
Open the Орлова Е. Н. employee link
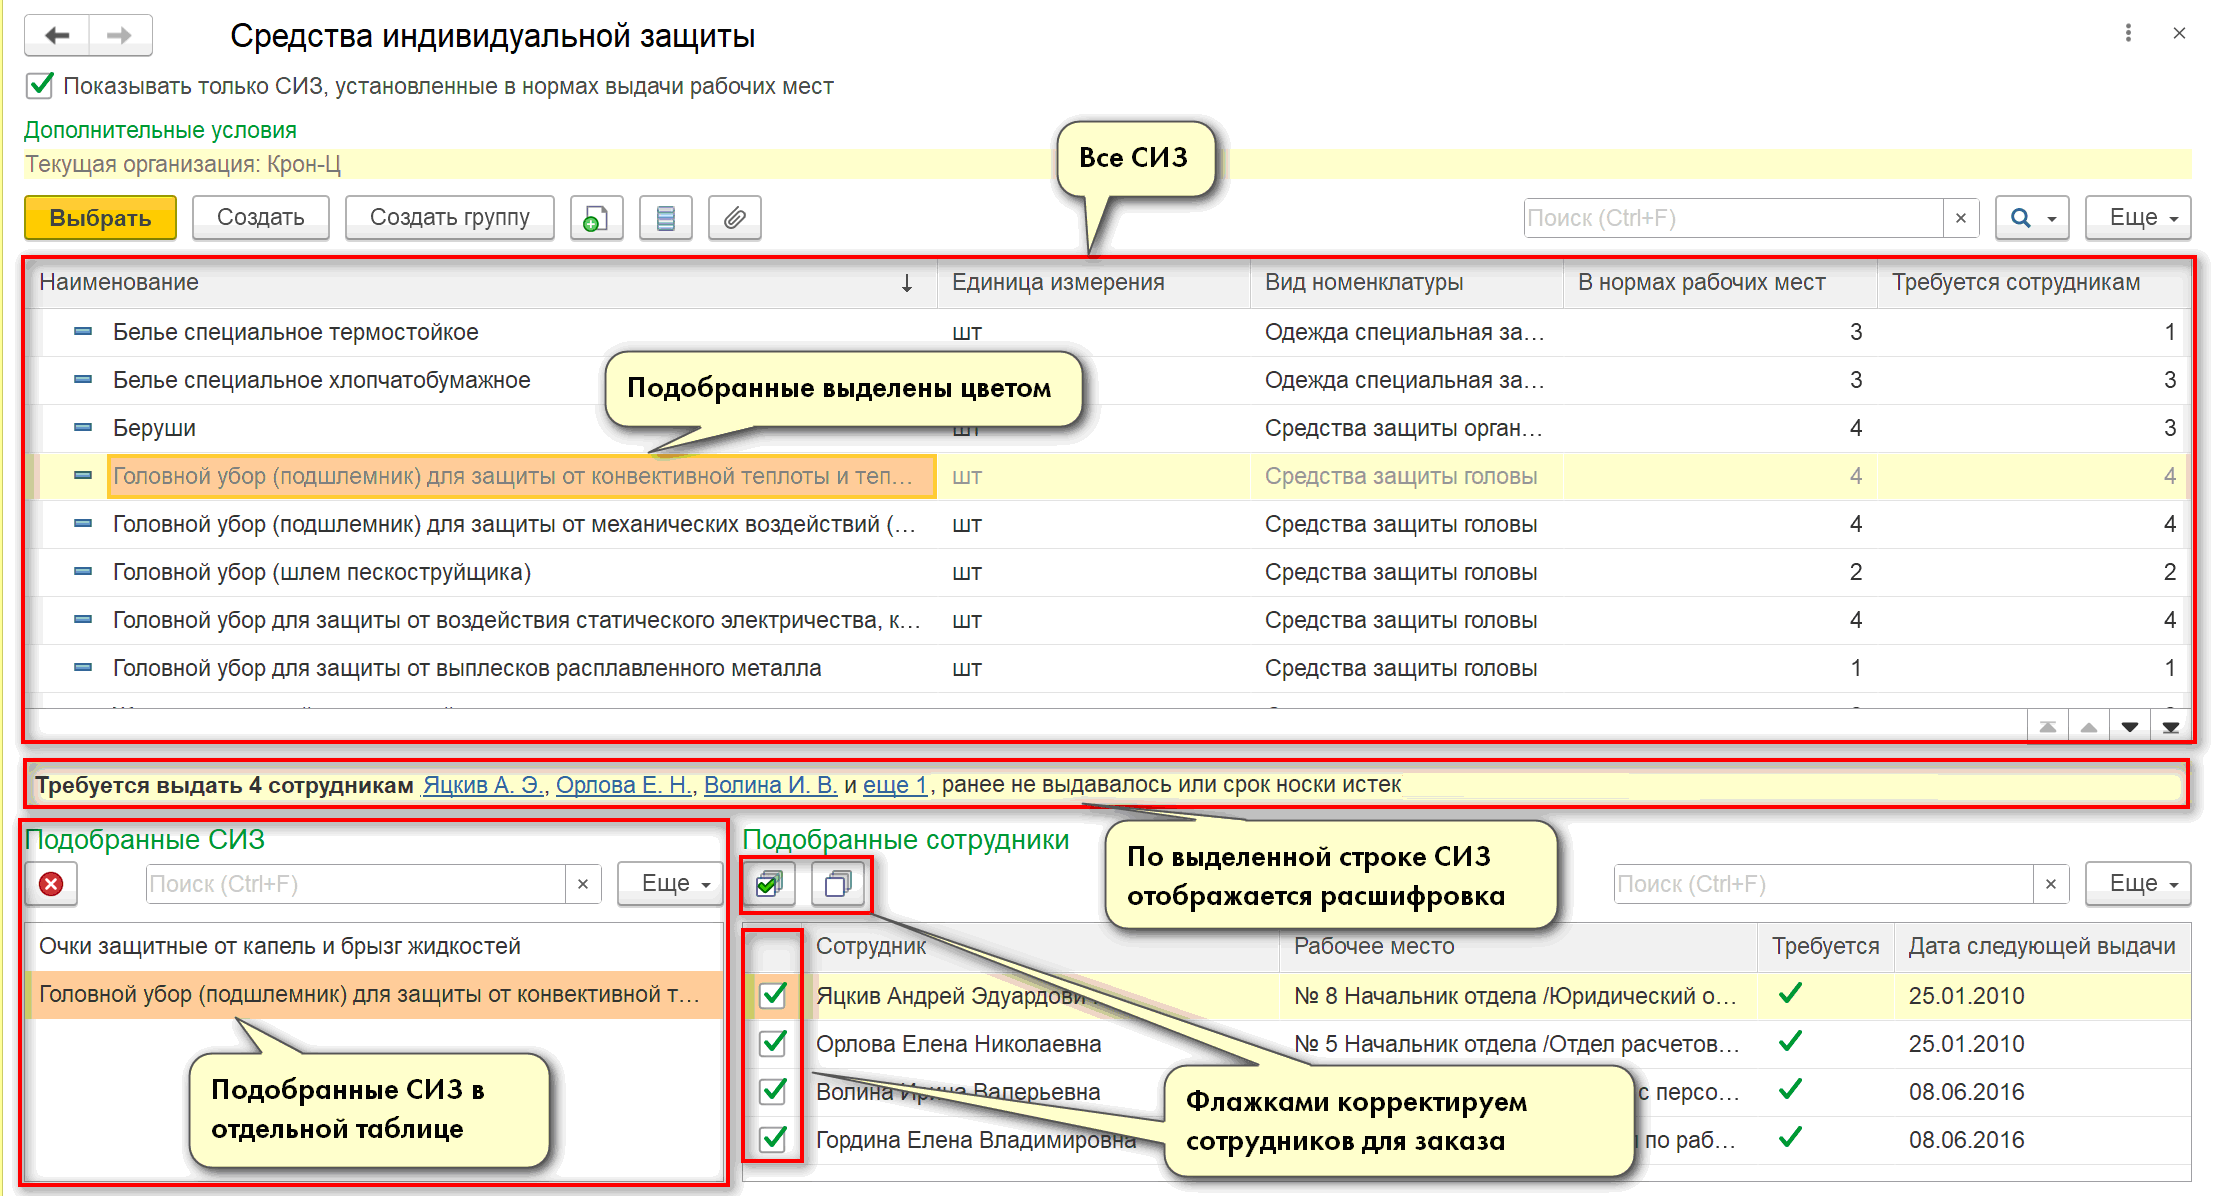(x=624, y=785)
